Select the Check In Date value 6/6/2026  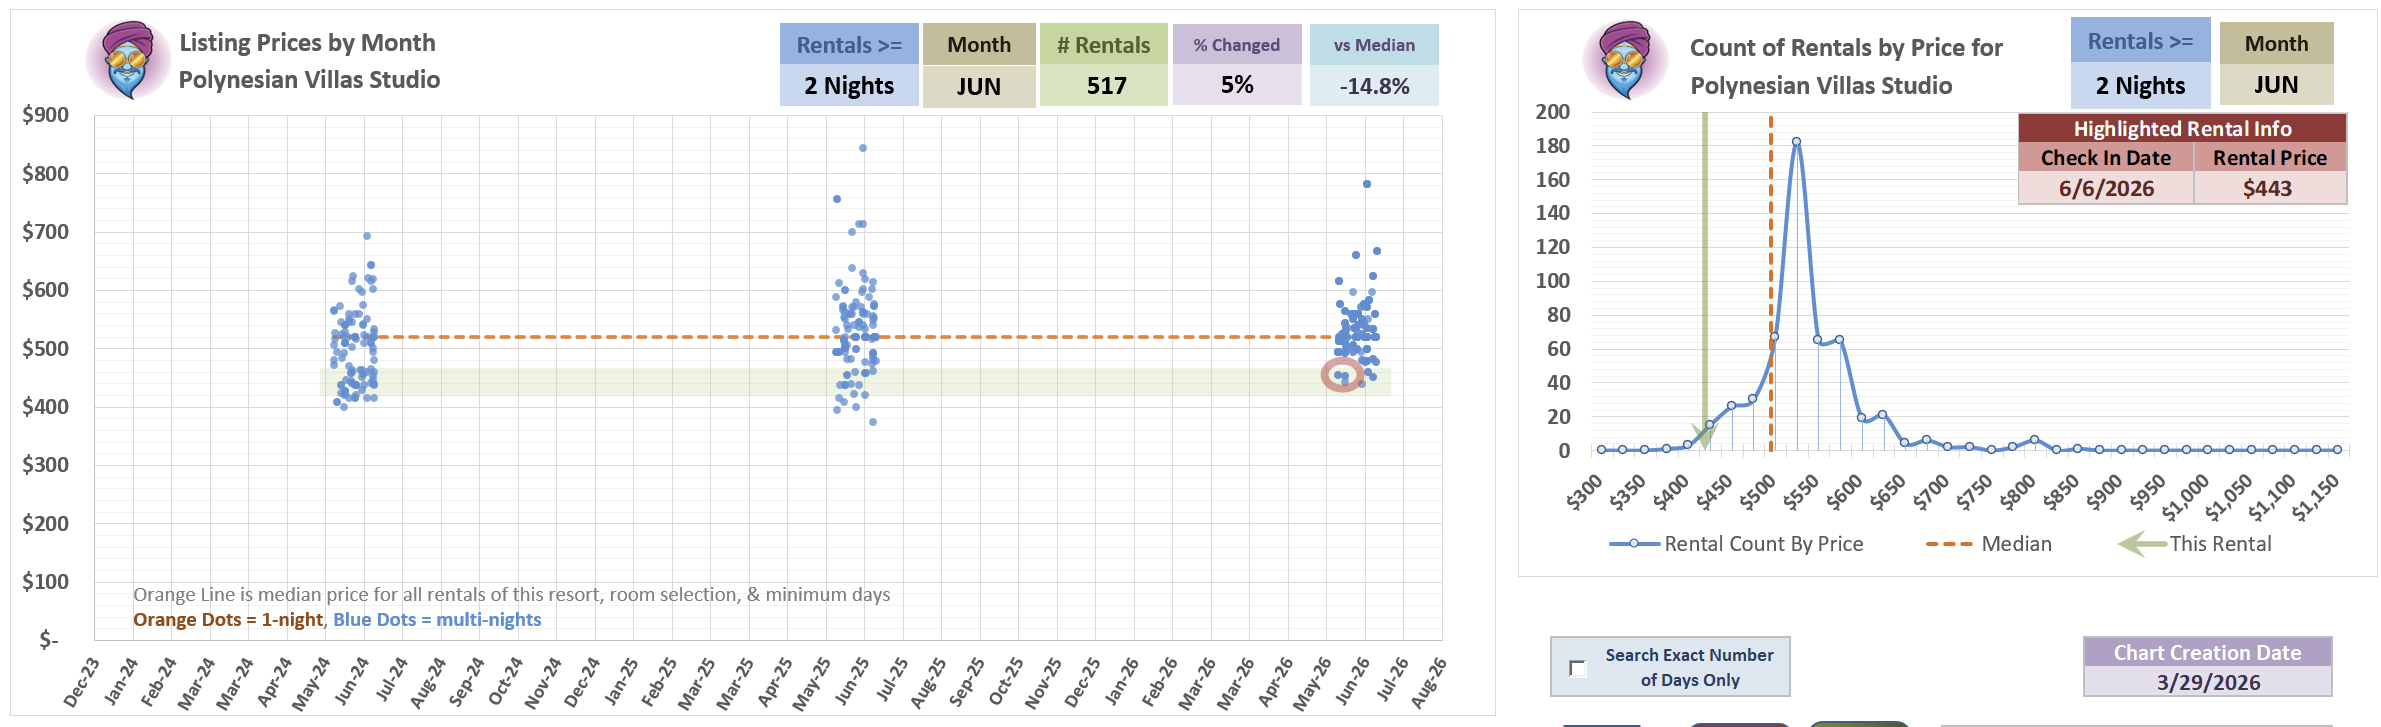pos(2106,188)
